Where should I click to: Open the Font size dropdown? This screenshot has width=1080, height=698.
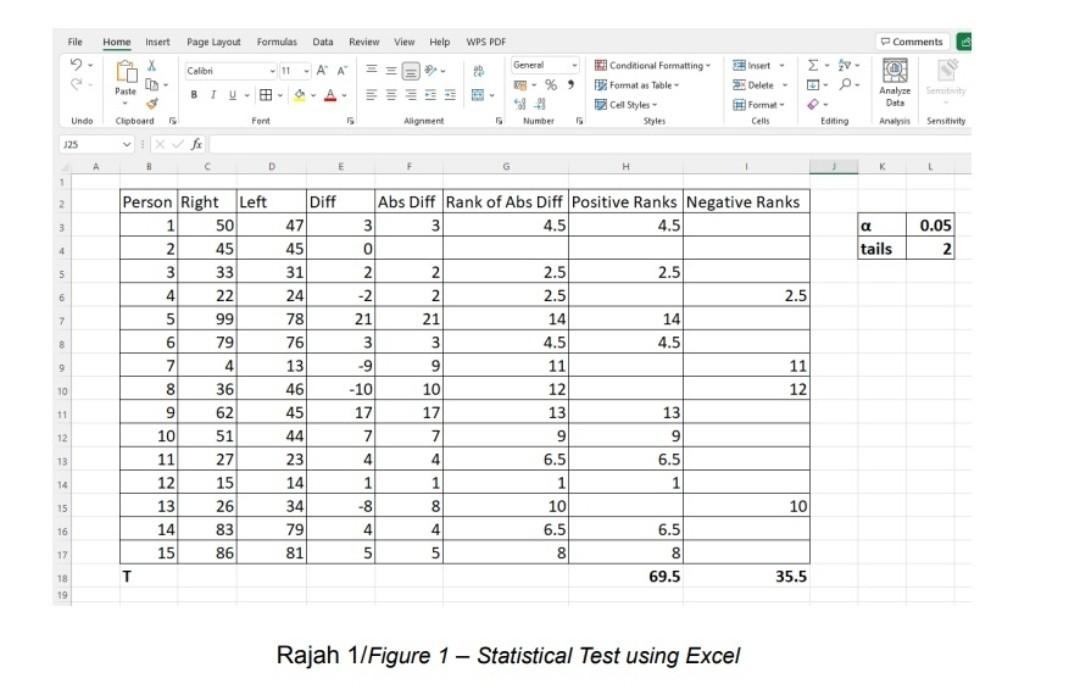point(306,70)
